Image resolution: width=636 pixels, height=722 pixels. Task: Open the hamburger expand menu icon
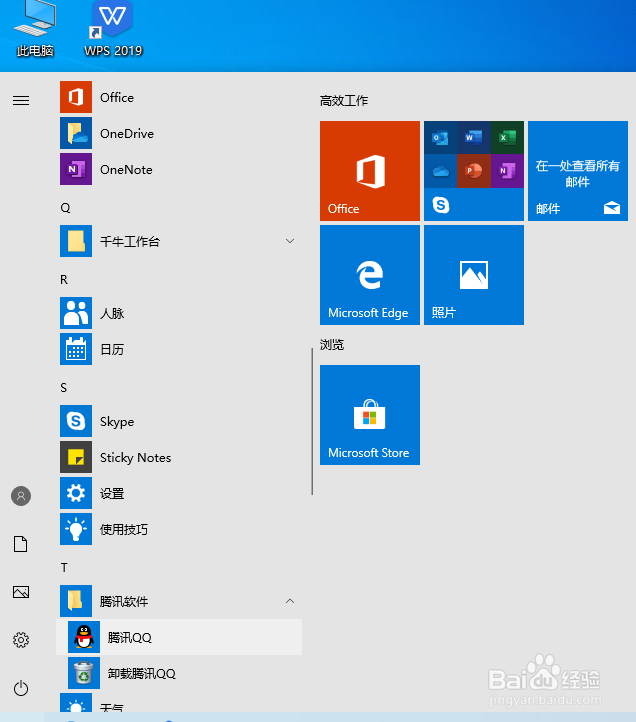(x=21, y=100)
